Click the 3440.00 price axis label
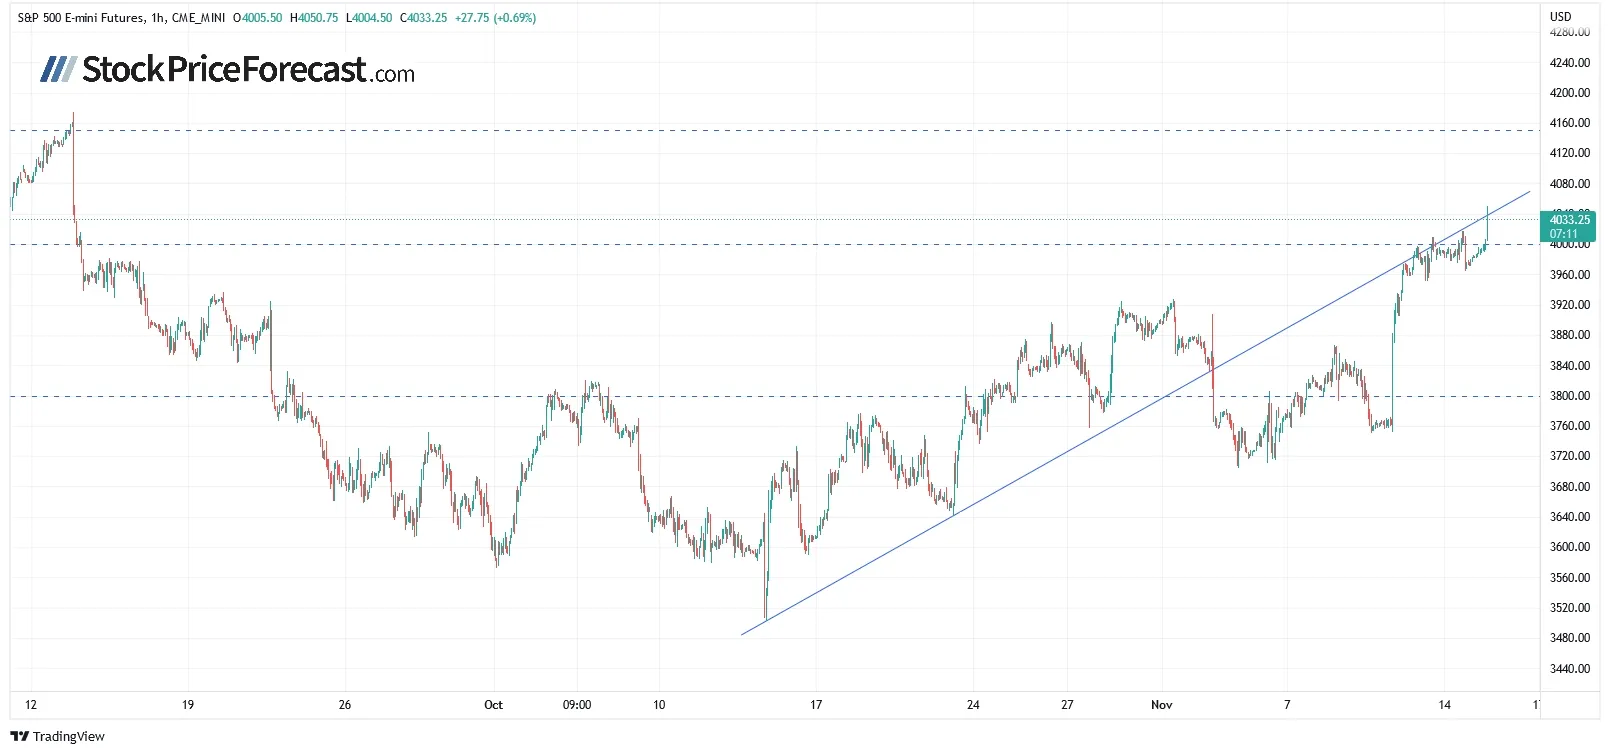 click(x=1569, y=669)
